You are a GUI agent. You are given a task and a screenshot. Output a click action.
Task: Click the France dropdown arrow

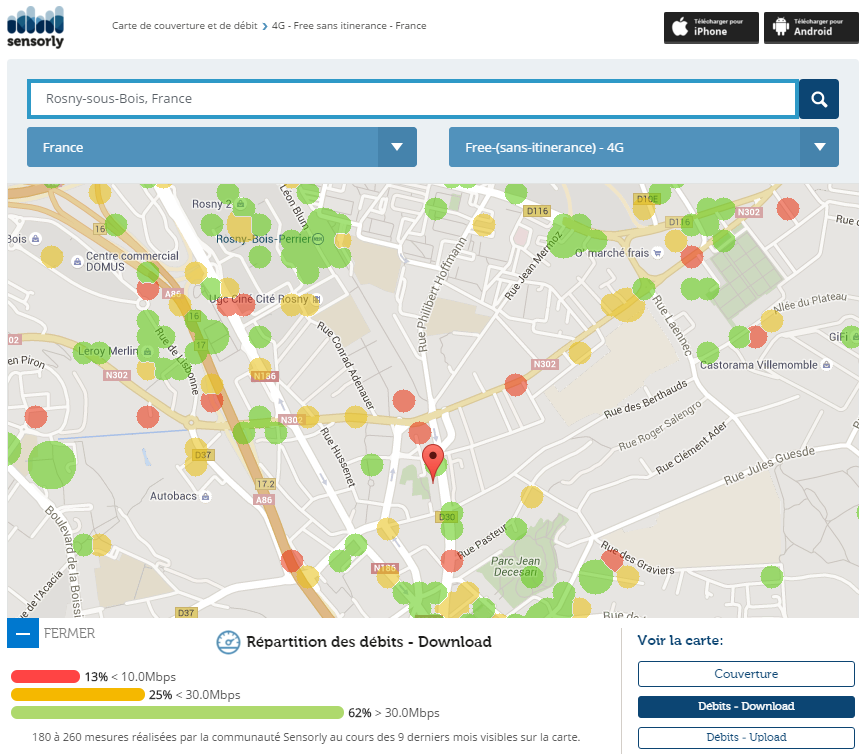[x=398, y=147]
